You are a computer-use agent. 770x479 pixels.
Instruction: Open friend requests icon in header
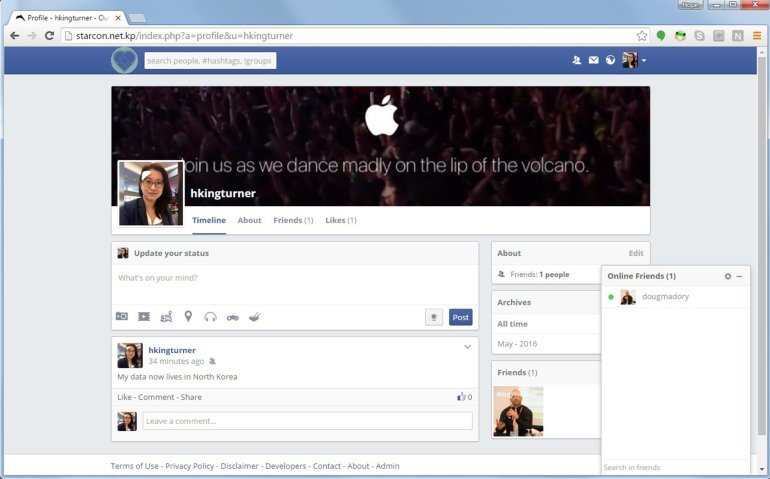(x=577, y=60)
